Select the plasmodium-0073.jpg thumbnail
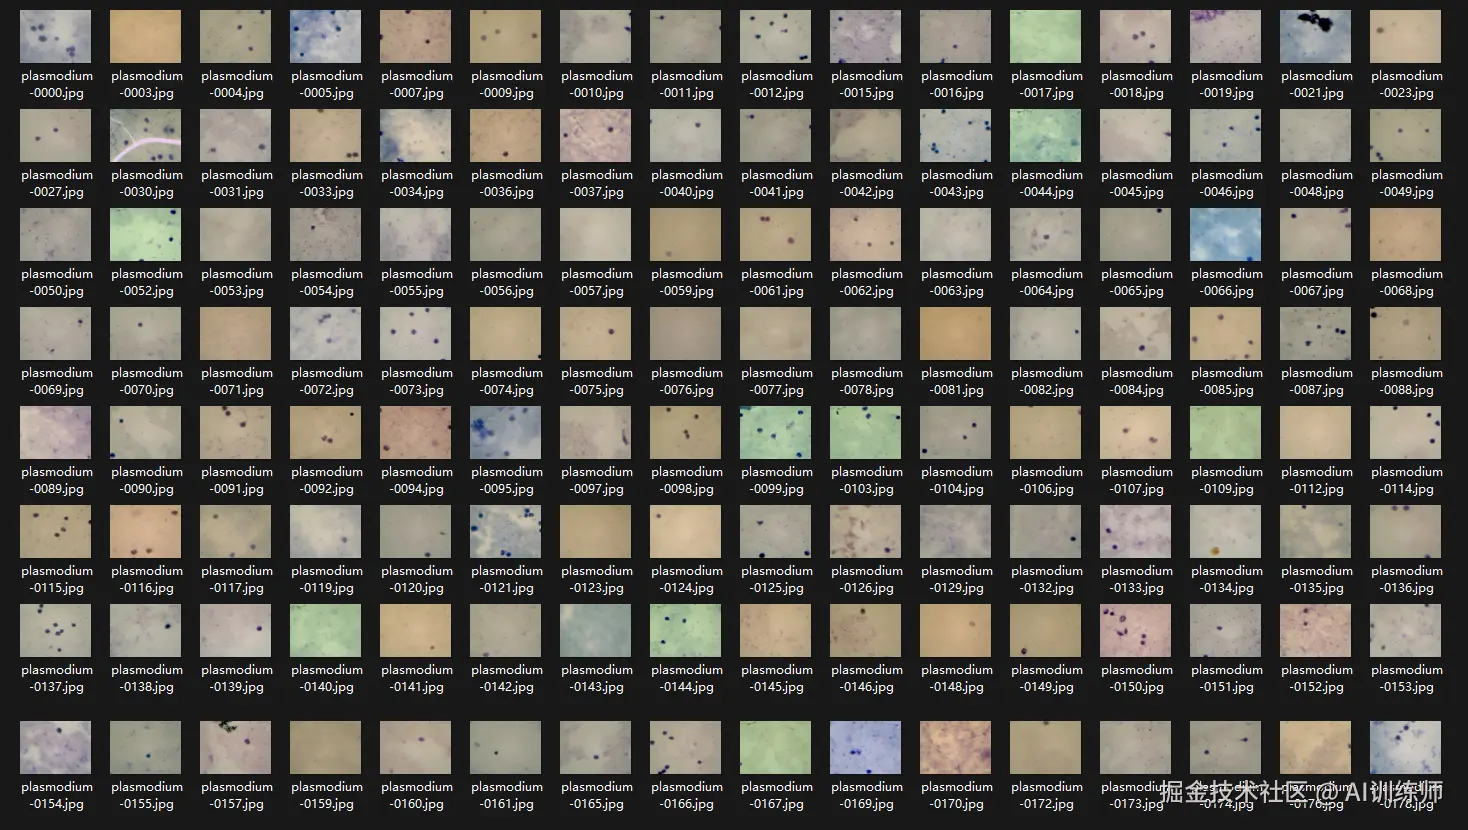This screenshot has height=830, width=1468. pos(416,334)
